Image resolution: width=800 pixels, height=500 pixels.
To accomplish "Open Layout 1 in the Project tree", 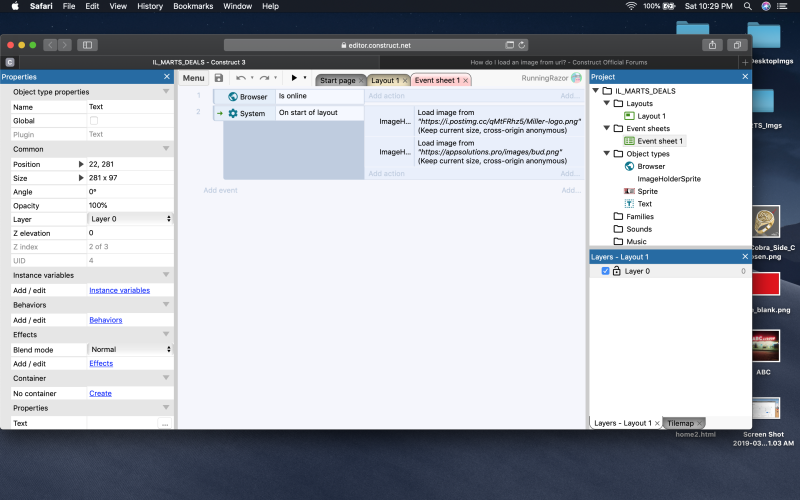I will coord(651,116).
